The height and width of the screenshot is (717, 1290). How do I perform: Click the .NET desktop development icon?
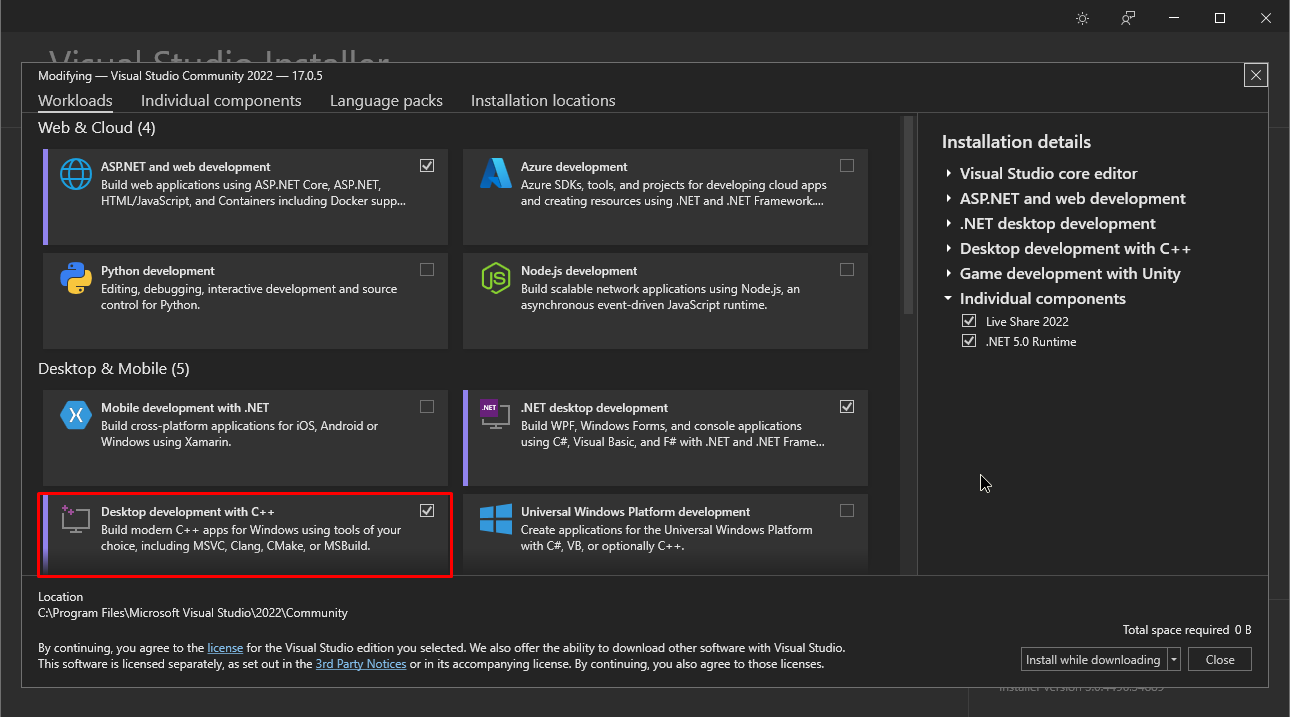tap(495, 415)
